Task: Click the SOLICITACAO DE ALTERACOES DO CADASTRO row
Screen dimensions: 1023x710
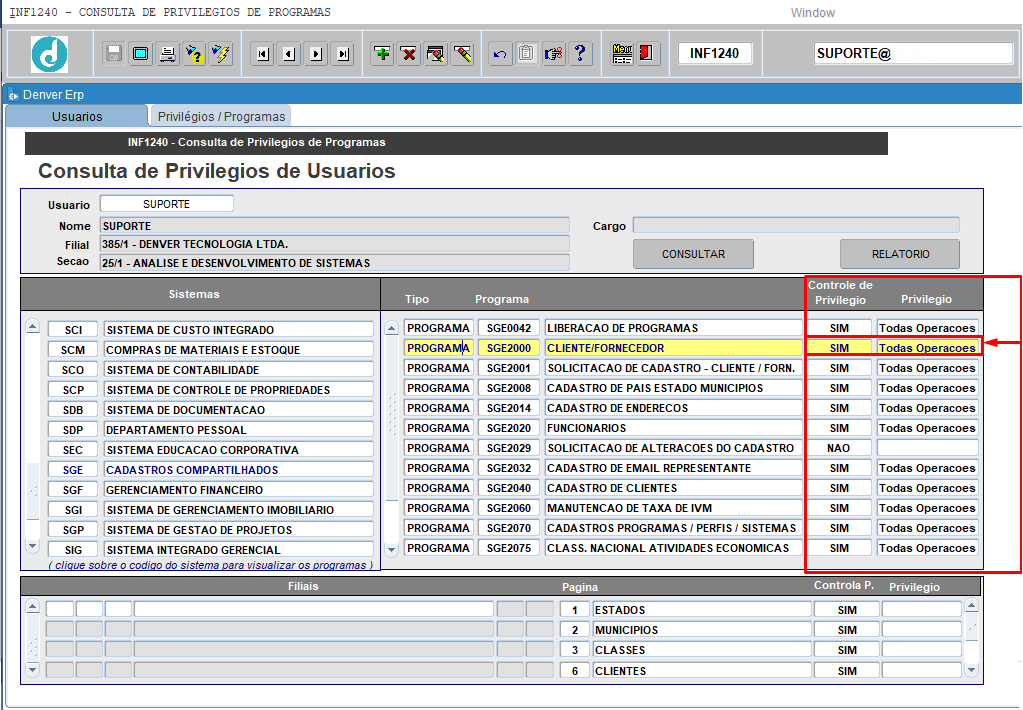Action: 674,448
